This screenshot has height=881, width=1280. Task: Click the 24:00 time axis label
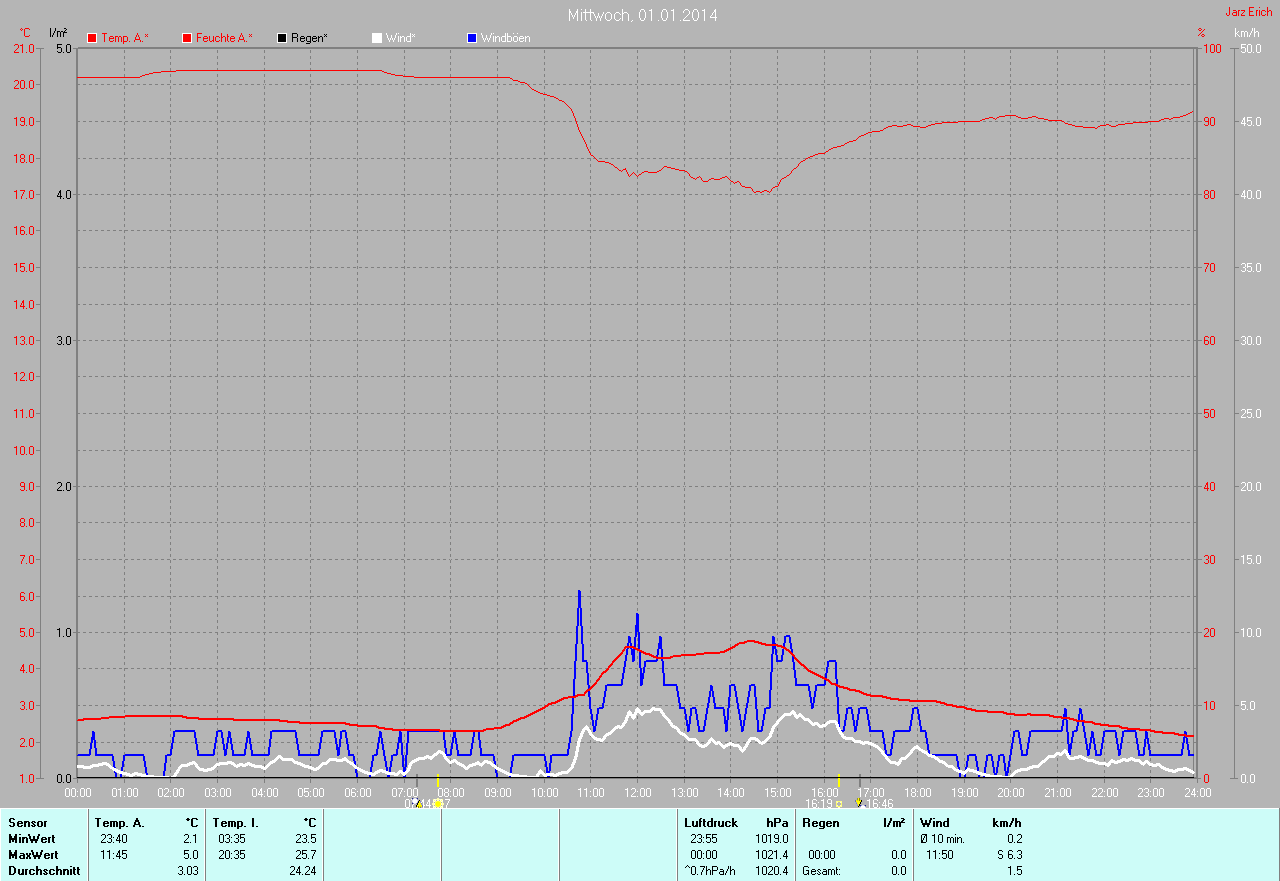coord(1197,792)
